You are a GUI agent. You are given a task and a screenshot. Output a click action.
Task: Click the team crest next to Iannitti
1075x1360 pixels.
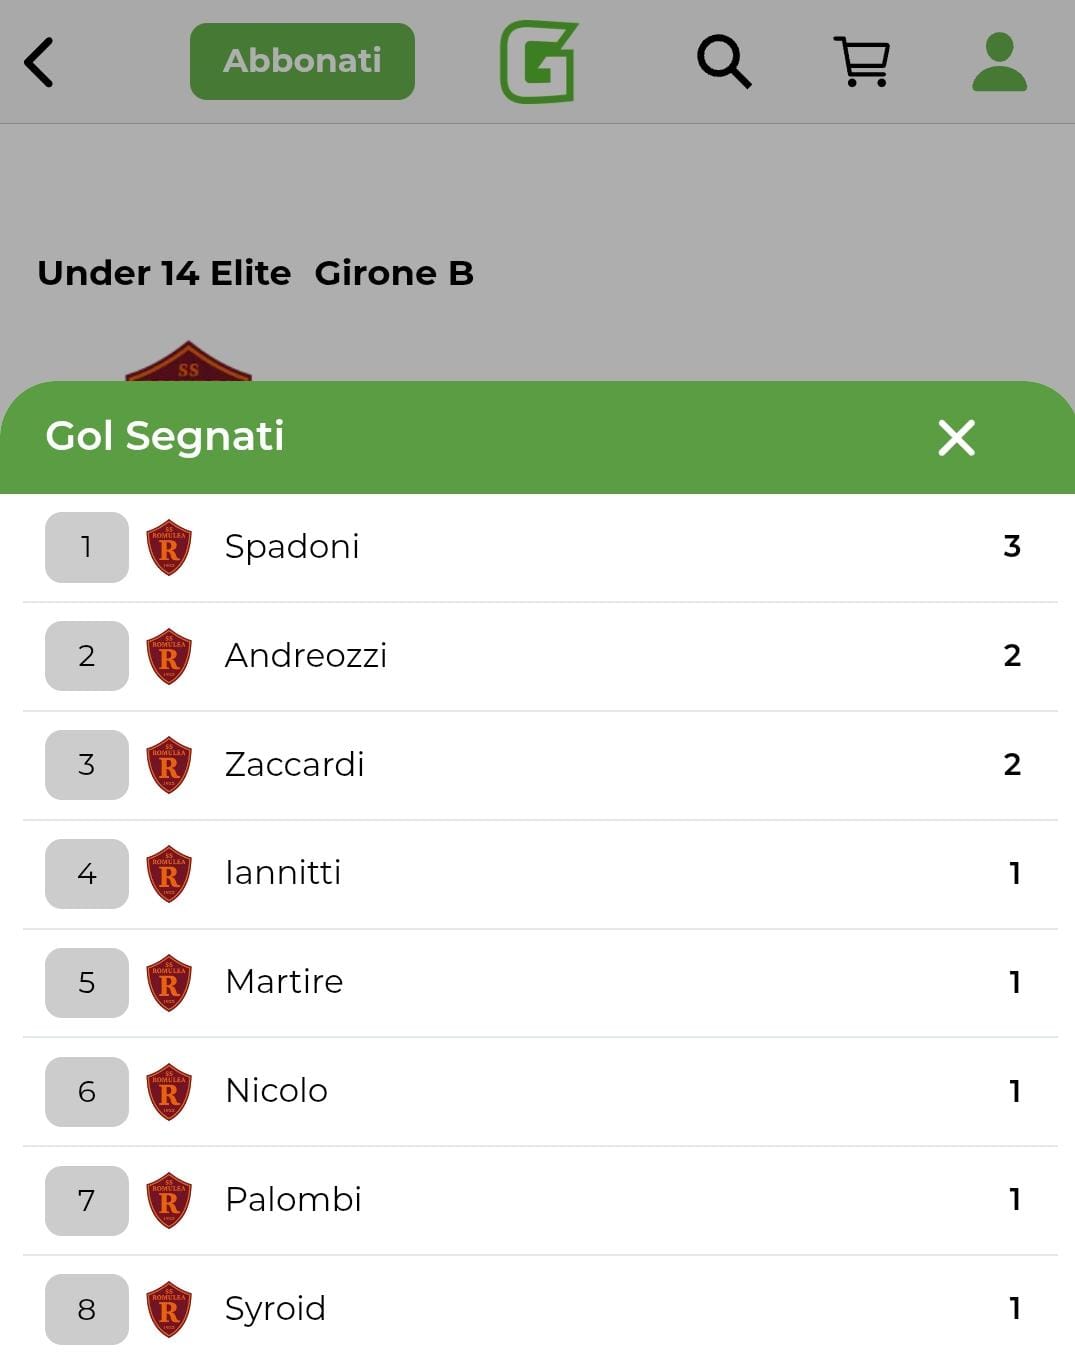(169, 874)
